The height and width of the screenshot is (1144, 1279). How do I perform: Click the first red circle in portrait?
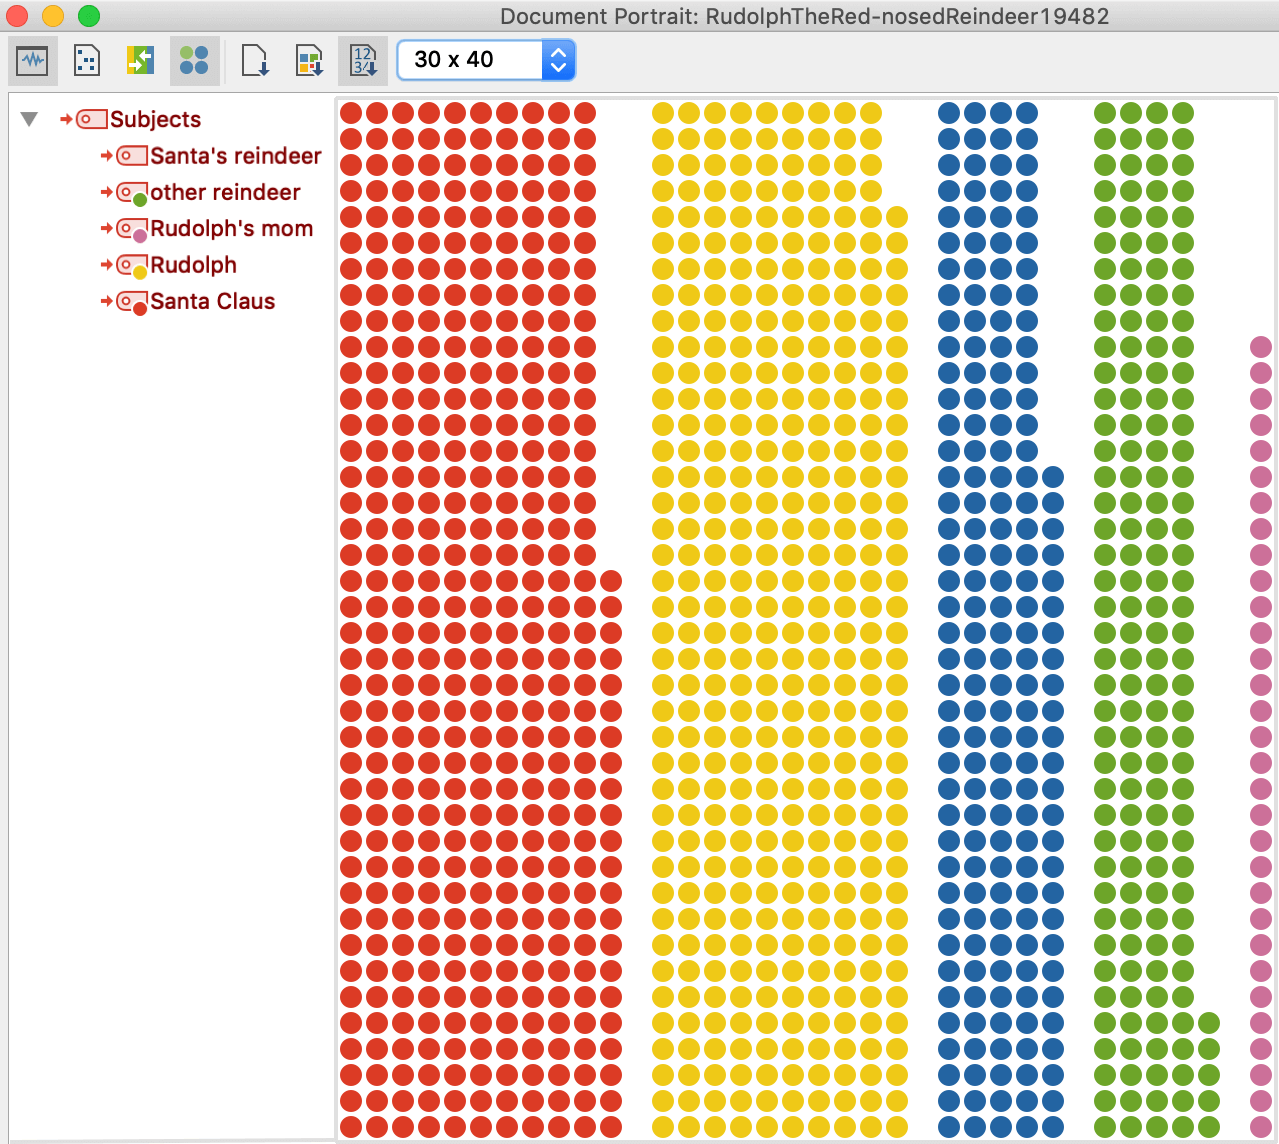pos(351,113)
